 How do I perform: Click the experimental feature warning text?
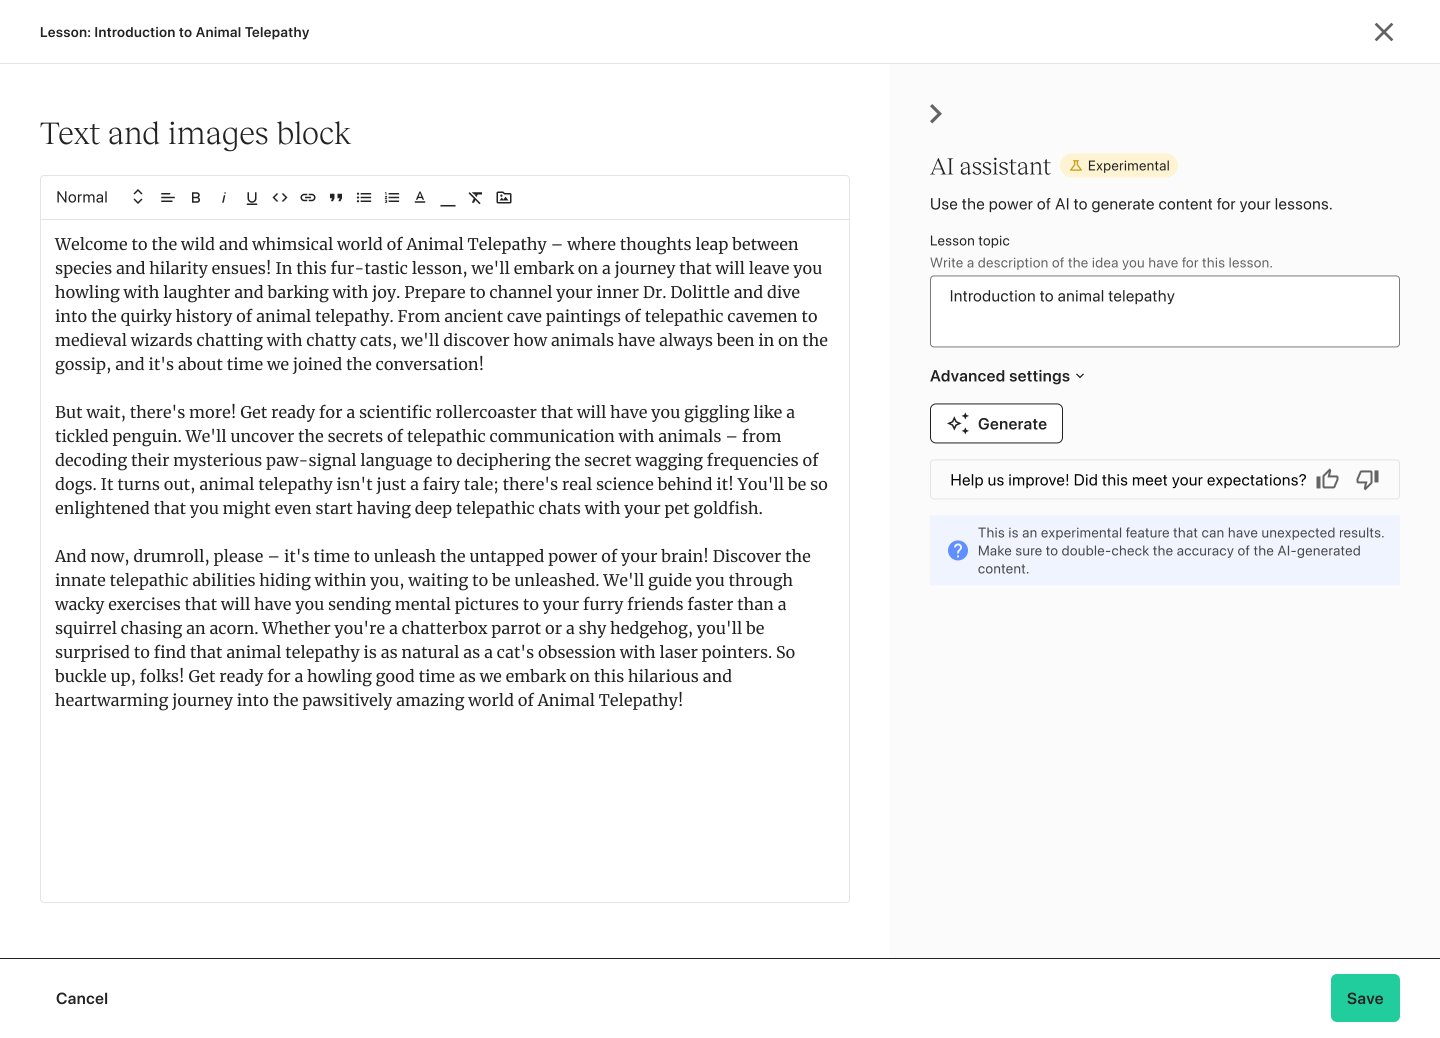[1181, 551]
